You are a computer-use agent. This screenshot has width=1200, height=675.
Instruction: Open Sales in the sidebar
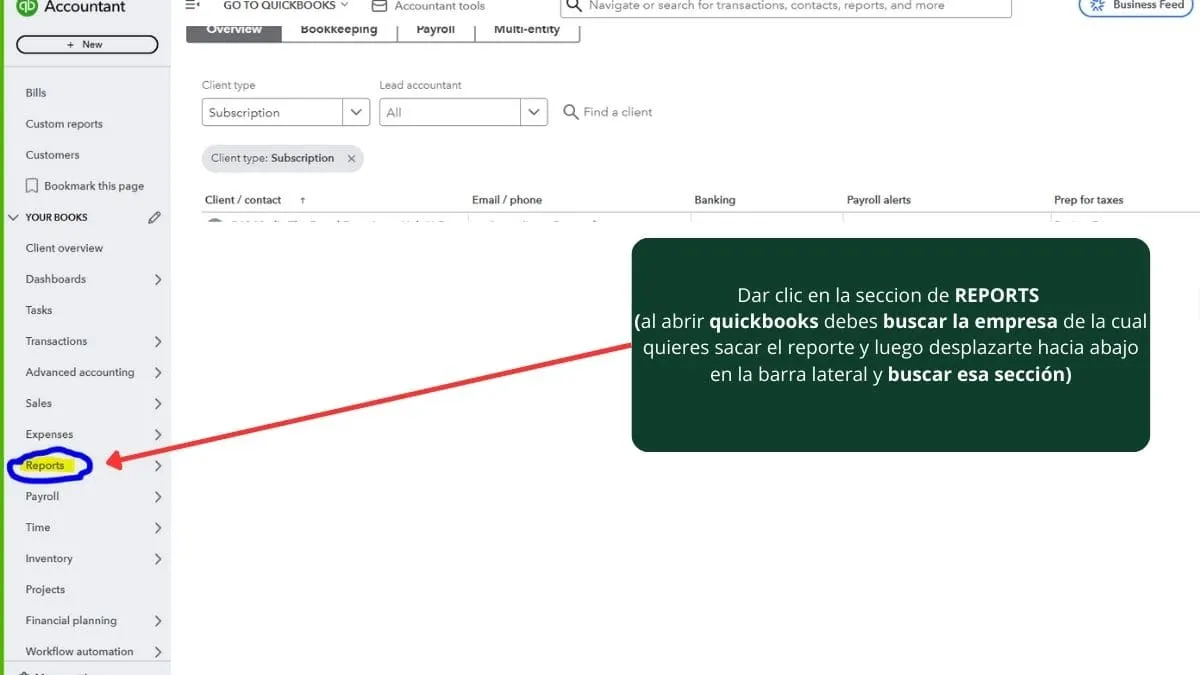coord(39,403)
